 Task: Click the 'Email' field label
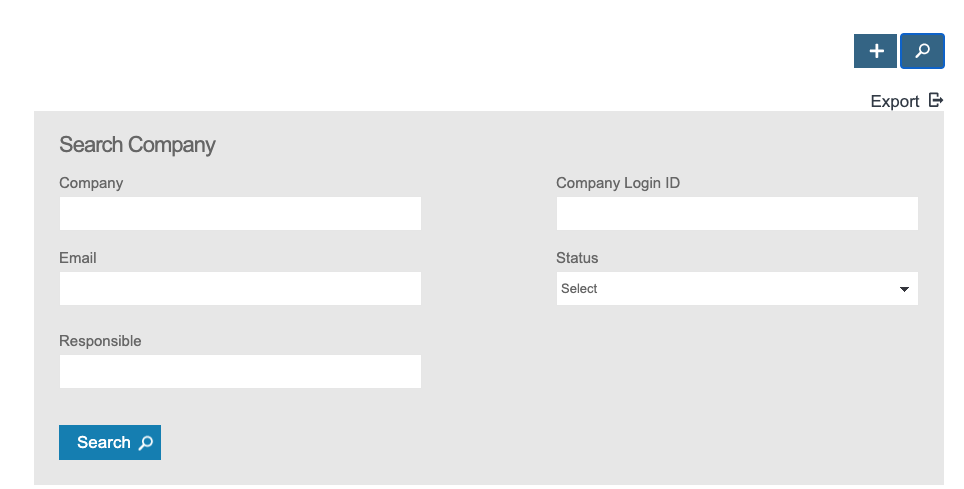click(78, 258)
